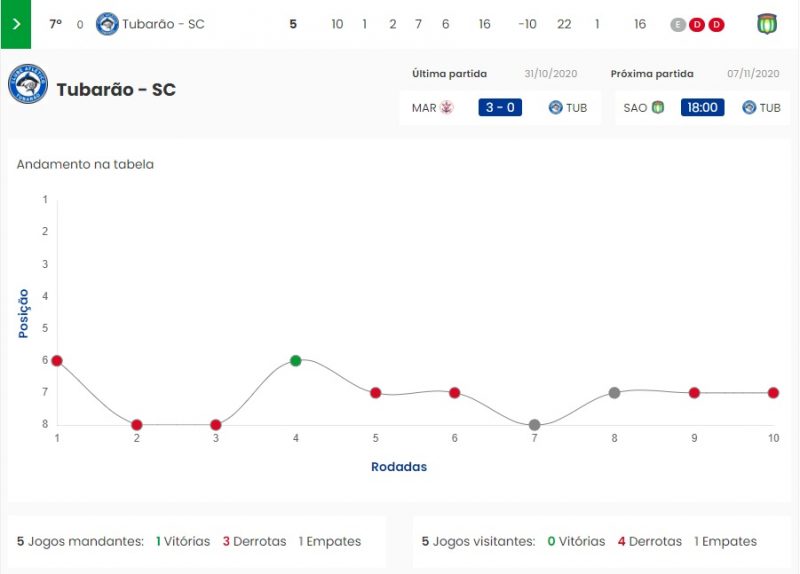800x574 pixels.
Task: Select the red point at round 2
Action: click(137, 425)
